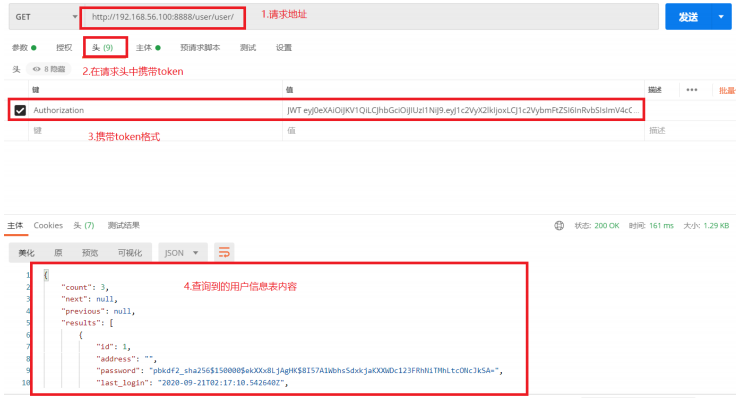Screen dimensions: 744x406
Task: Add a new header value in empty row
Action: [x=463, y=130]
